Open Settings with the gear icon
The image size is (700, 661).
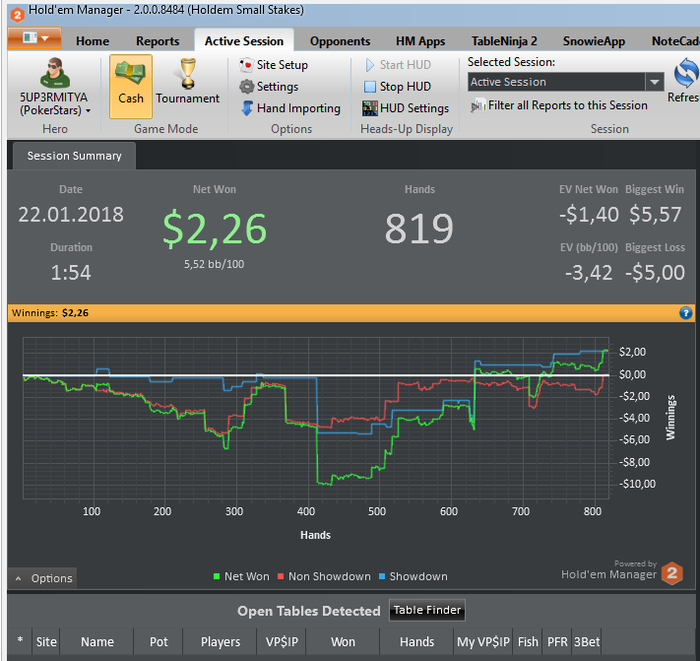pyautogui.click(x=269, y=87)
